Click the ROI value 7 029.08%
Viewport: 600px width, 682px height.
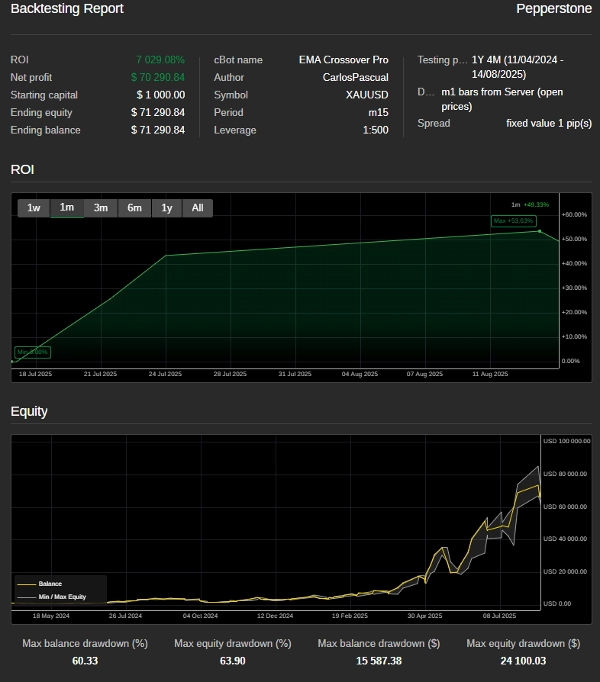coord(160,60)
